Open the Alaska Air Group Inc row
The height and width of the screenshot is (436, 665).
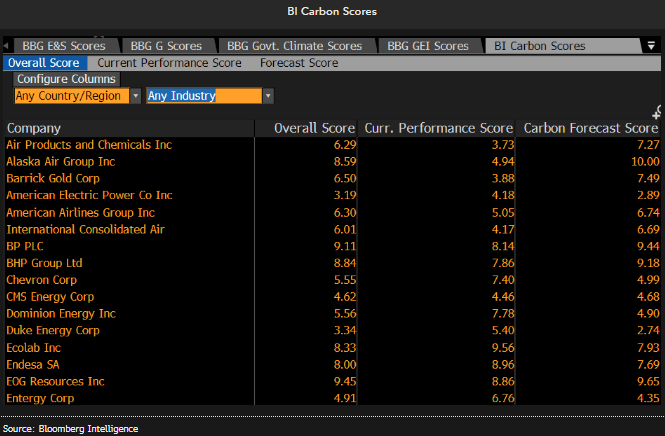click(61, 161)
